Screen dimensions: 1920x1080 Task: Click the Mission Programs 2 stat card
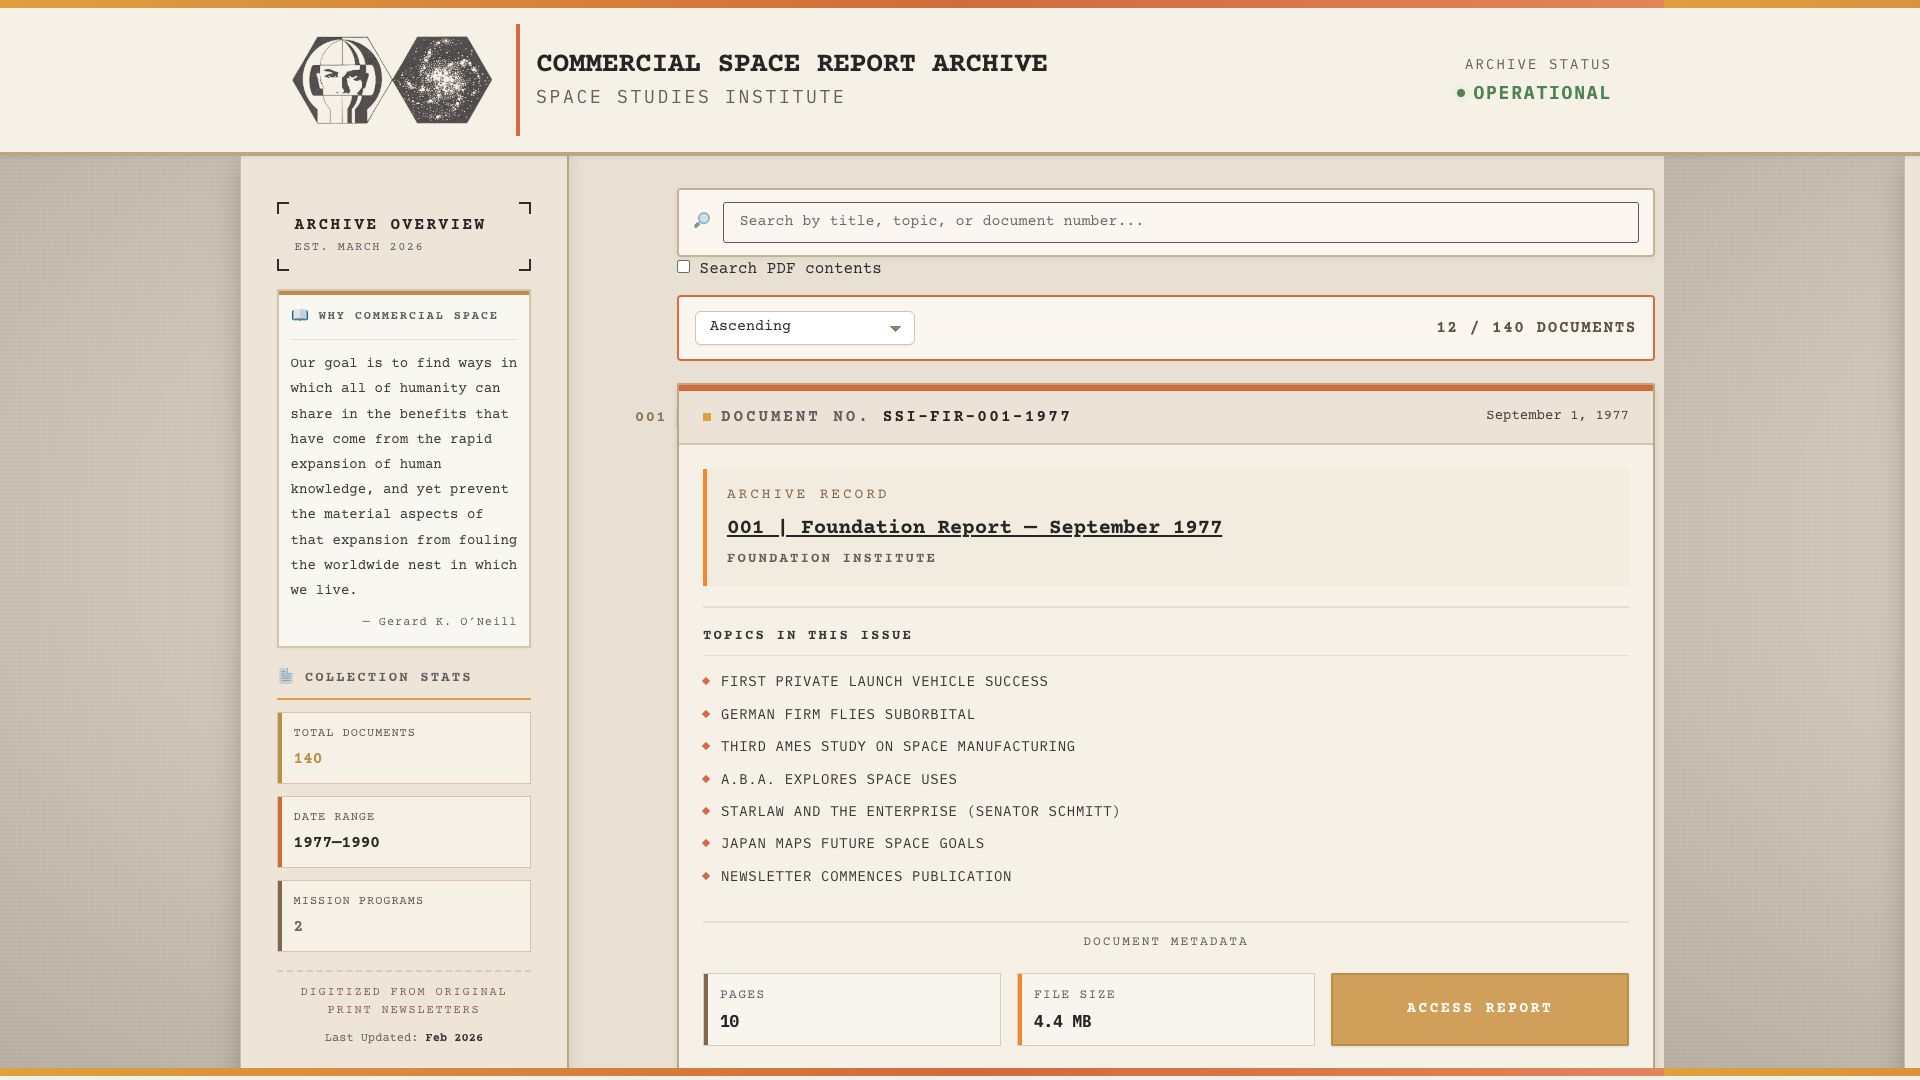(x=404, y=916)
